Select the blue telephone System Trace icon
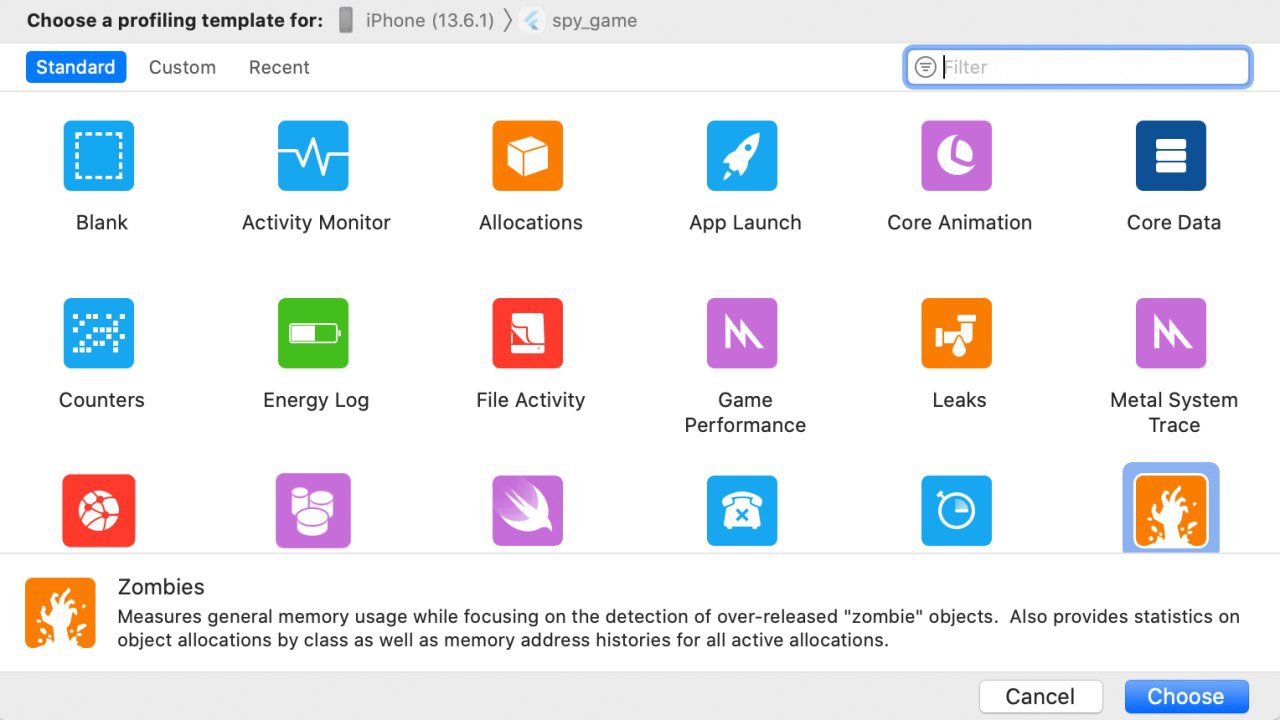Screen dimensions: 1280x720 pyautogui.click(x=742, y=511)
